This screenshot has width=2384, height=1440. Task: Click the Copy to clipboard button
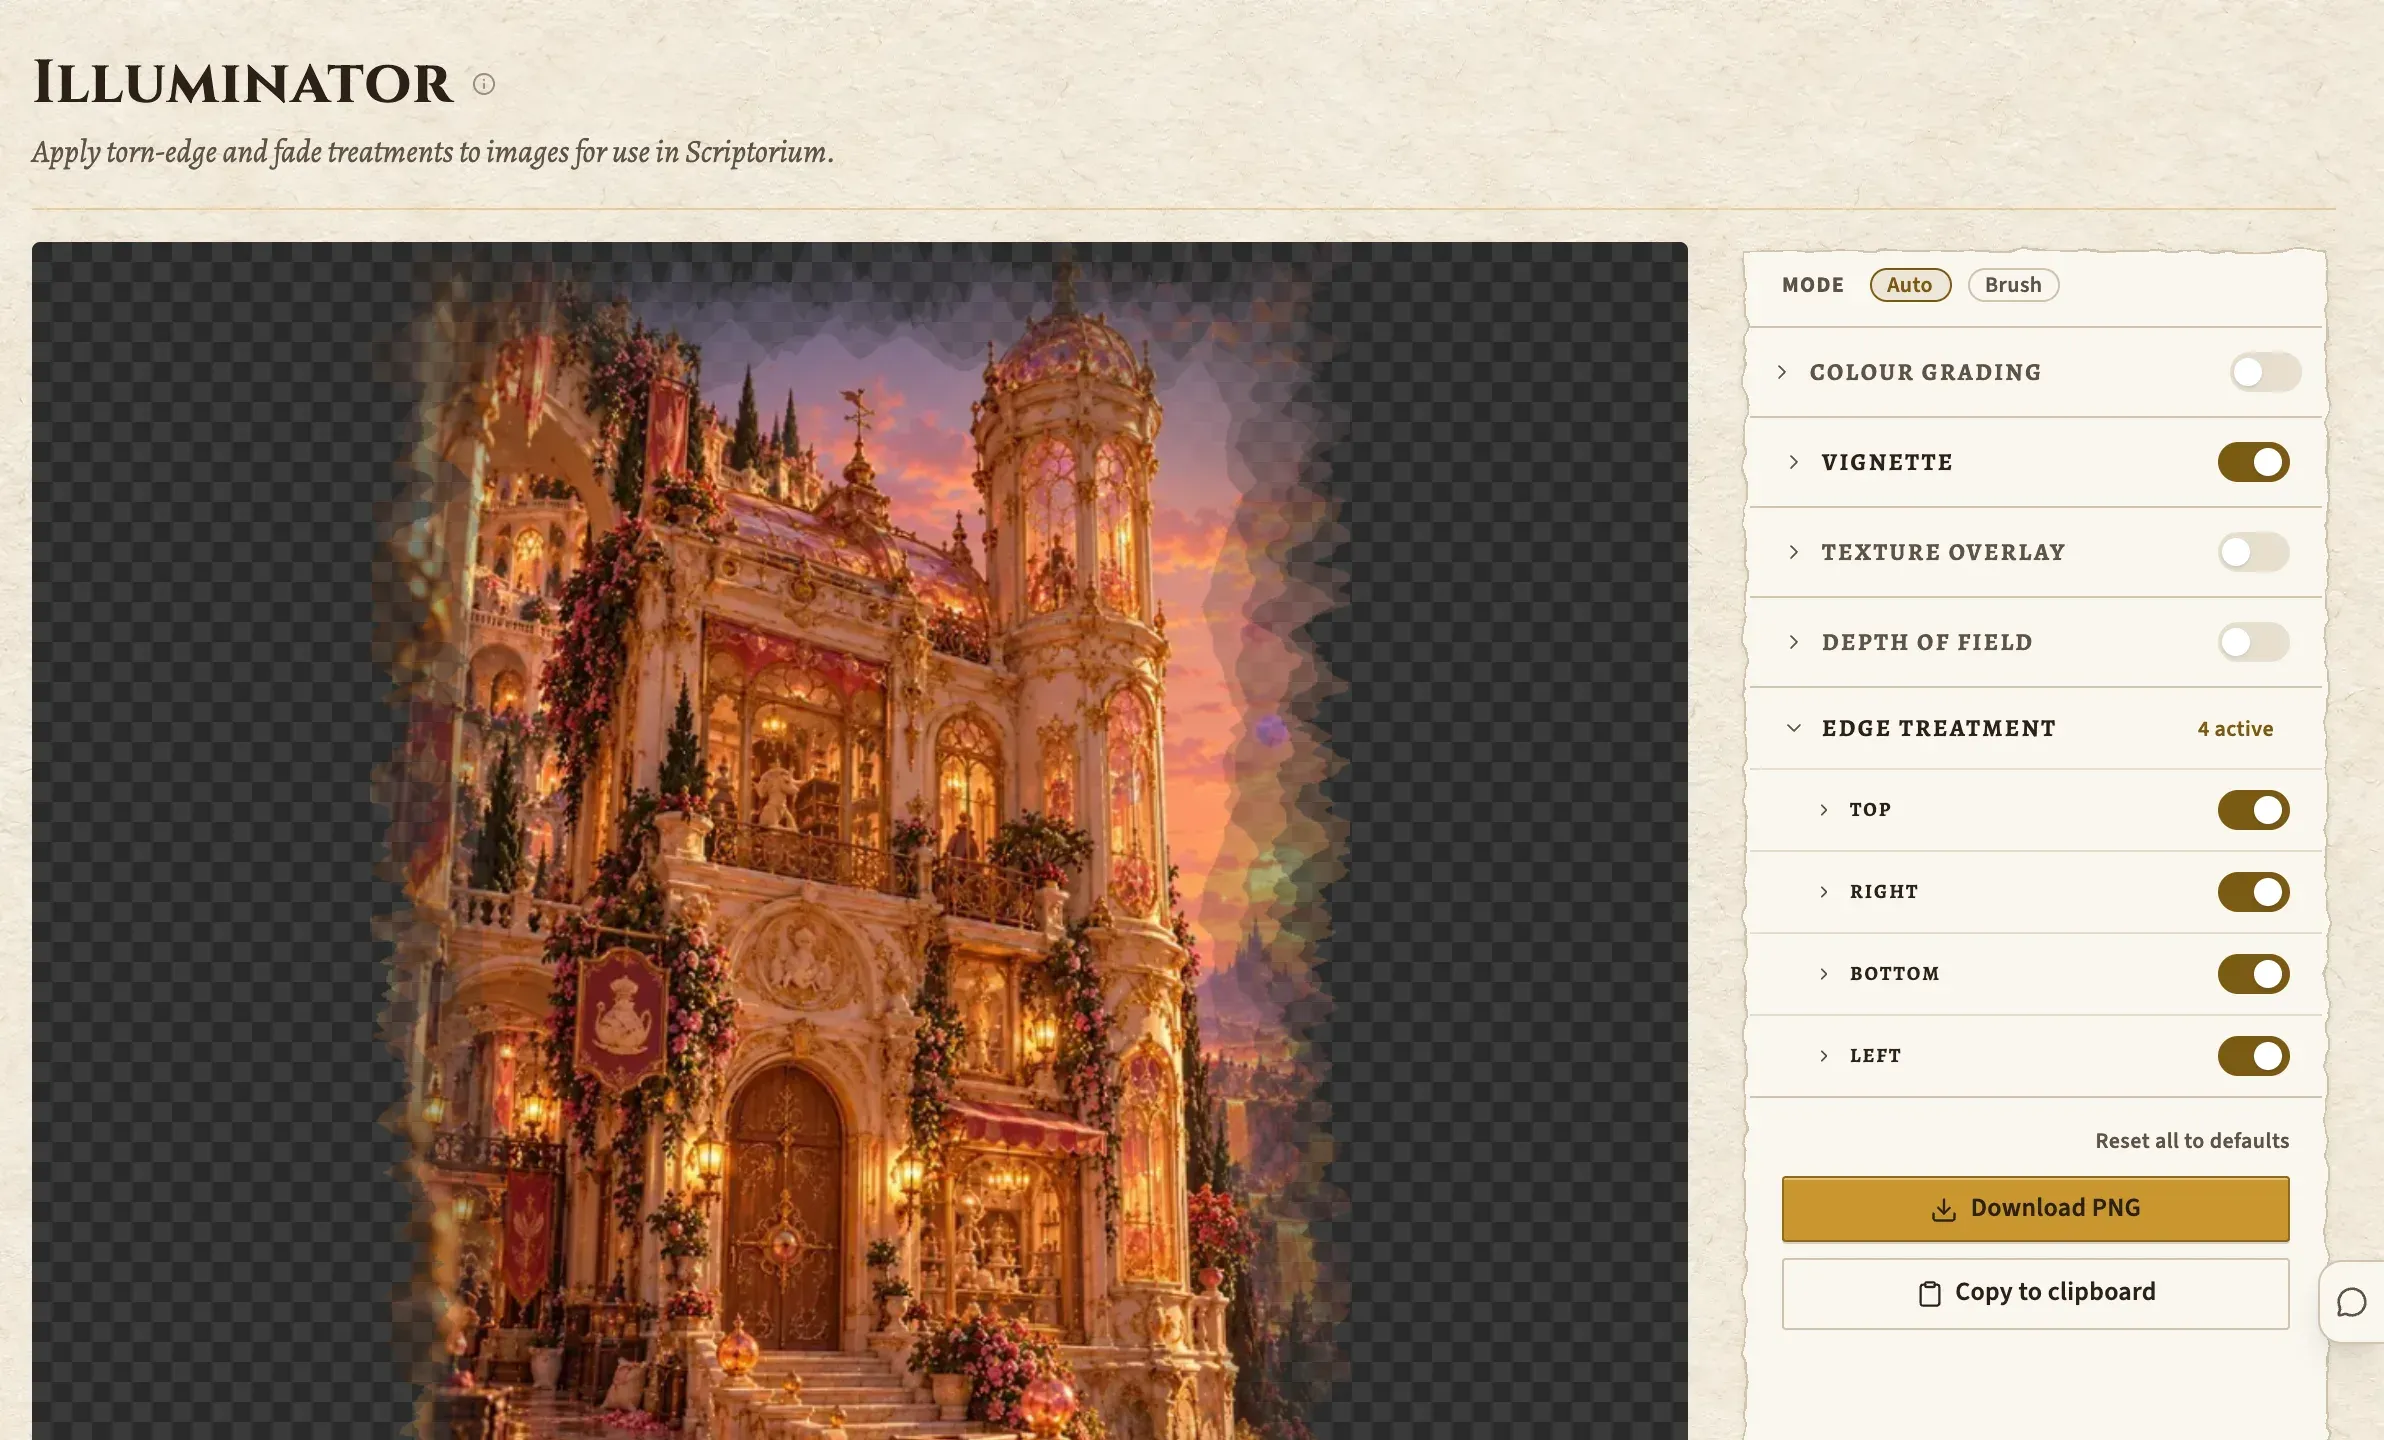tap(2035, 1293)
